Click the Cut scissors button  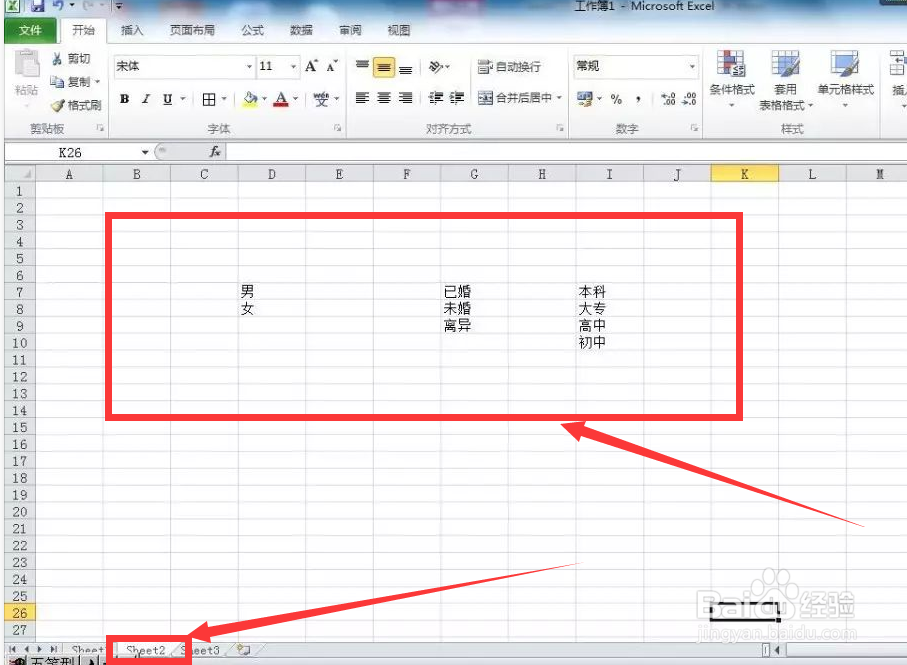click(x=71, y=58)
